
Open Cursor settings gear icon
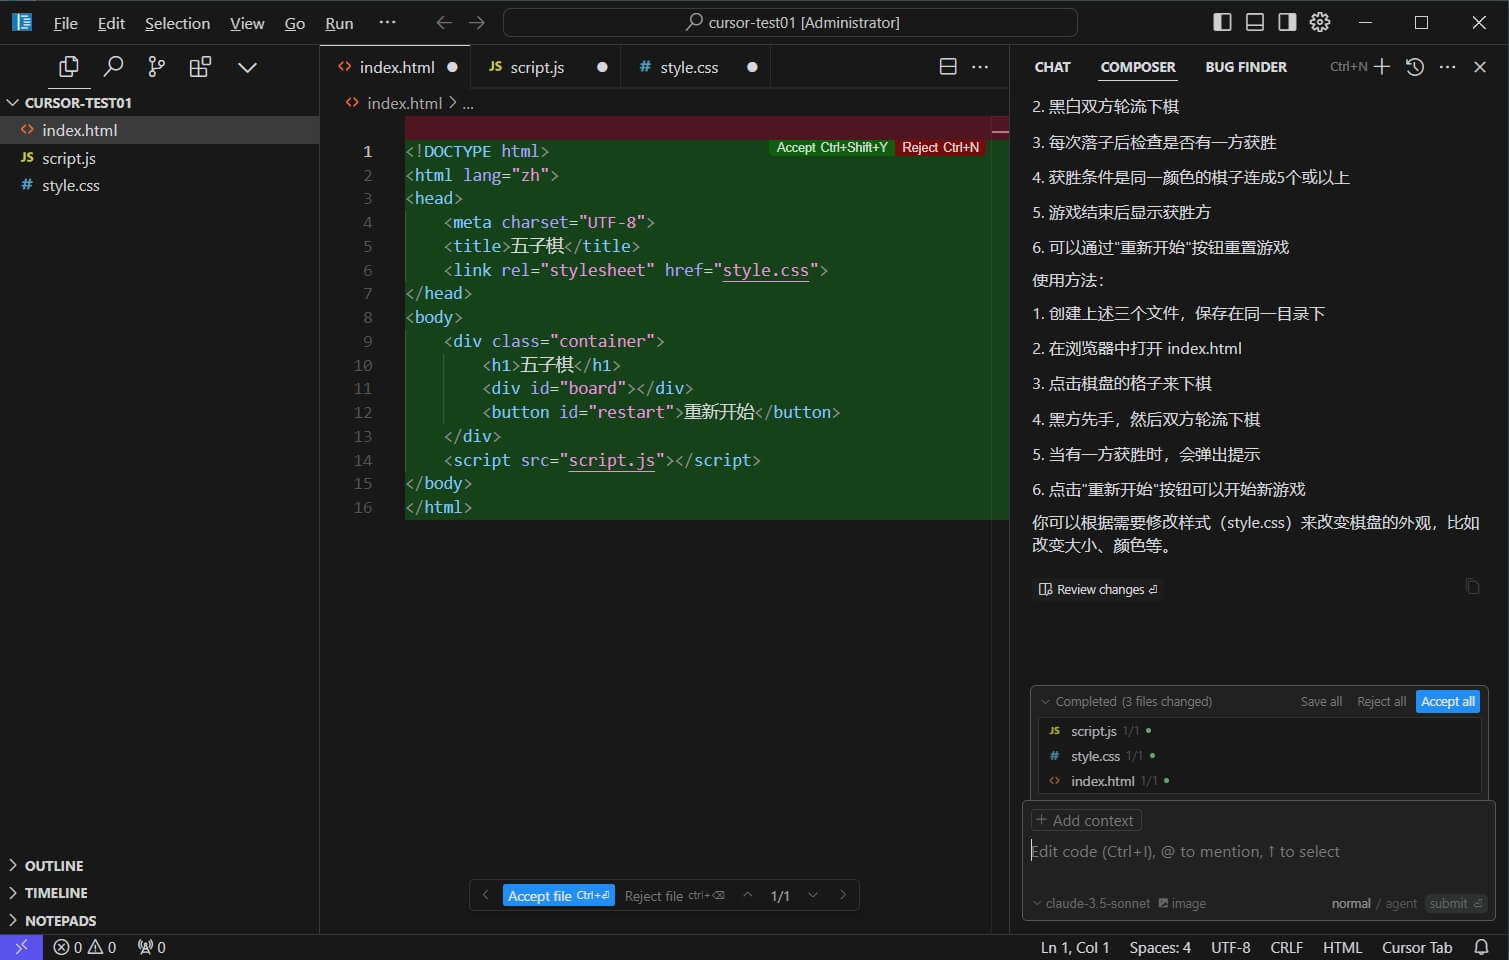coord(1320,22)
